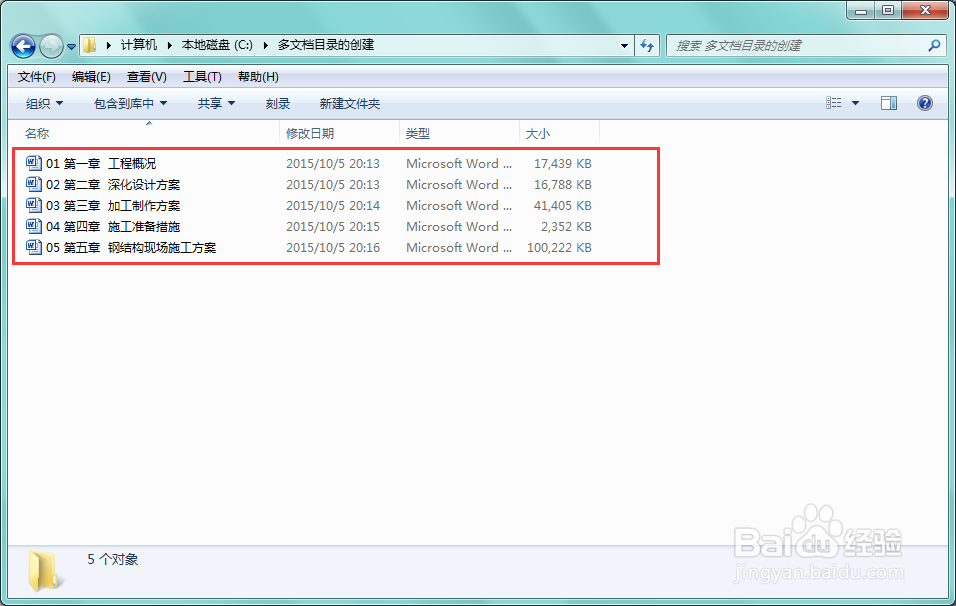Click size value 100,222 KB

[560, 248]
